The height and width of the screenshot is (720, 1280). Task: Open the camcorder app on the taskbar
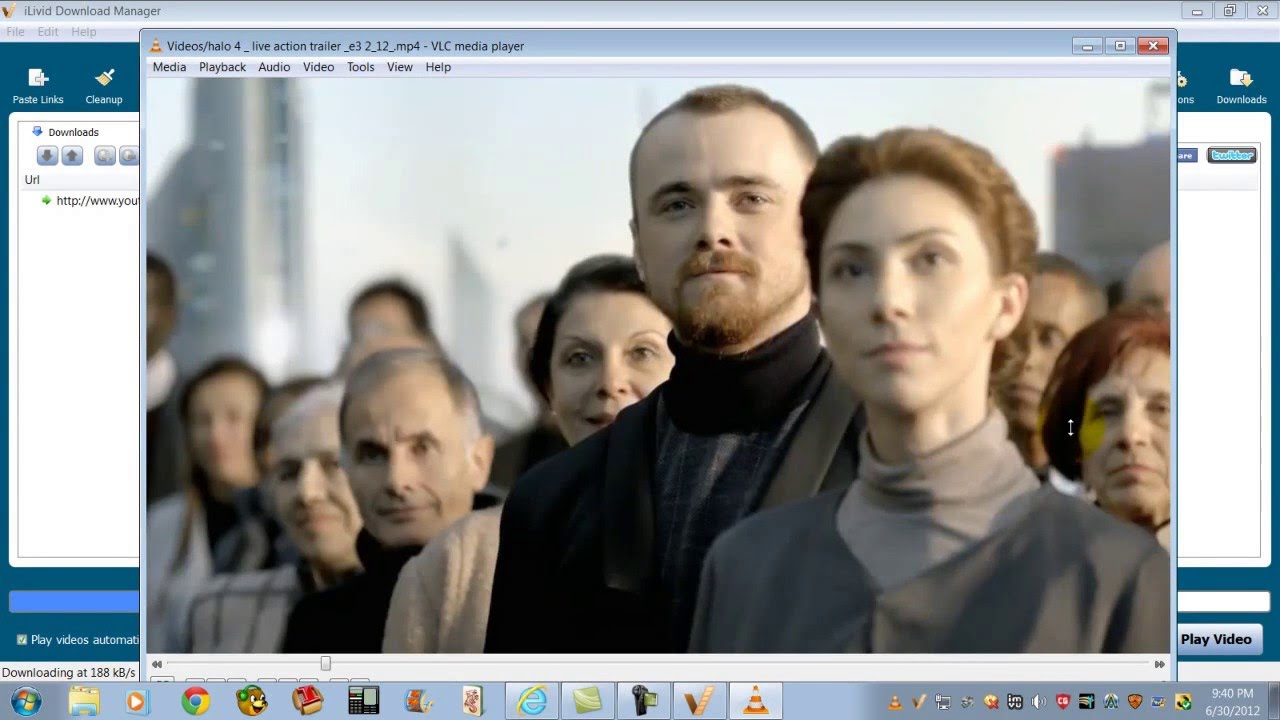coord(643,701)
